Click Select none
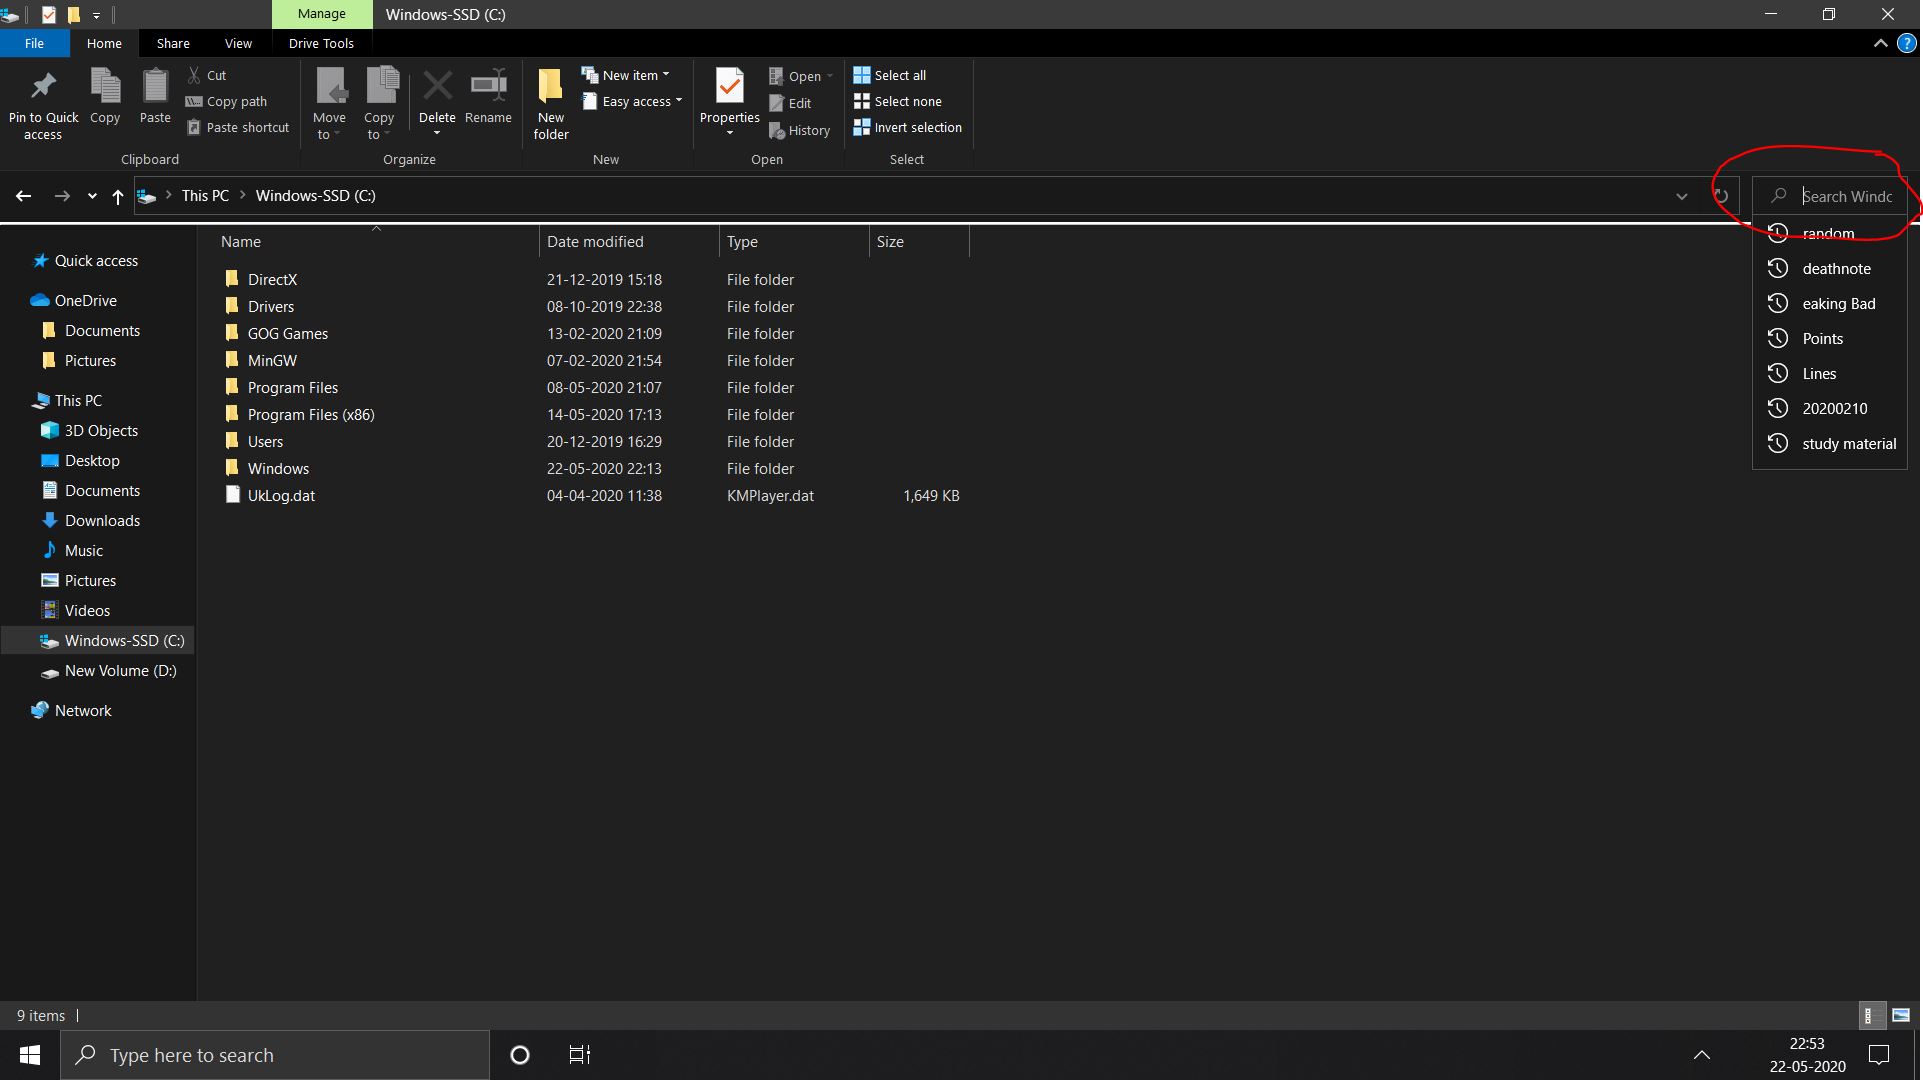1923x1080 pixels. pos(898,101)
